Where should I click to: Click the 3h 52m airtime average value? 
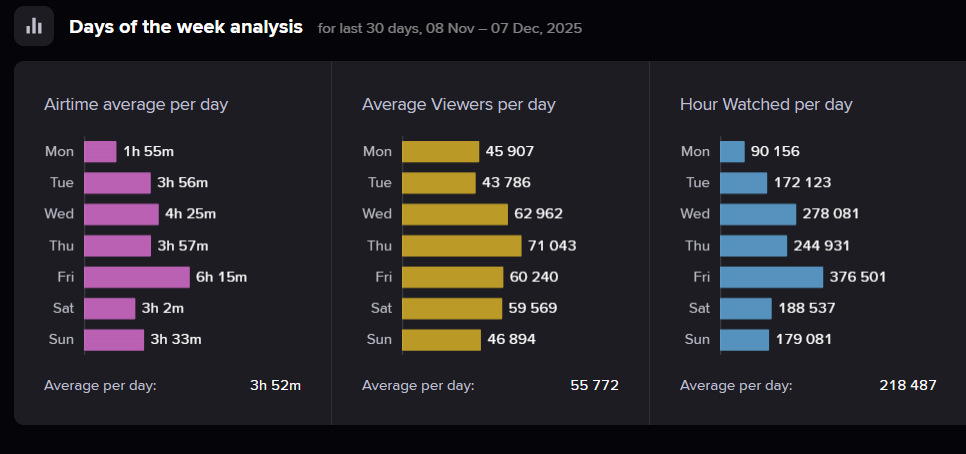click(x=275, y=385)
